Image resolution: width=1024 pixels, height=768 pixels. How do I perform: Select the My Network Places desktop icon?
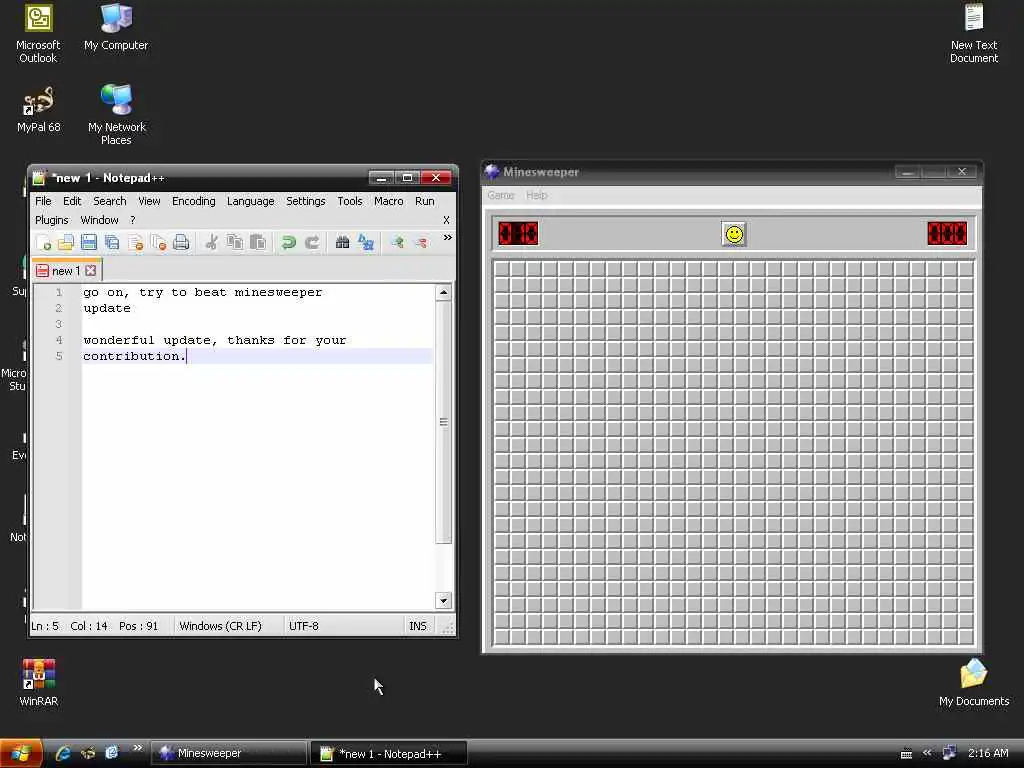point(116,114)
